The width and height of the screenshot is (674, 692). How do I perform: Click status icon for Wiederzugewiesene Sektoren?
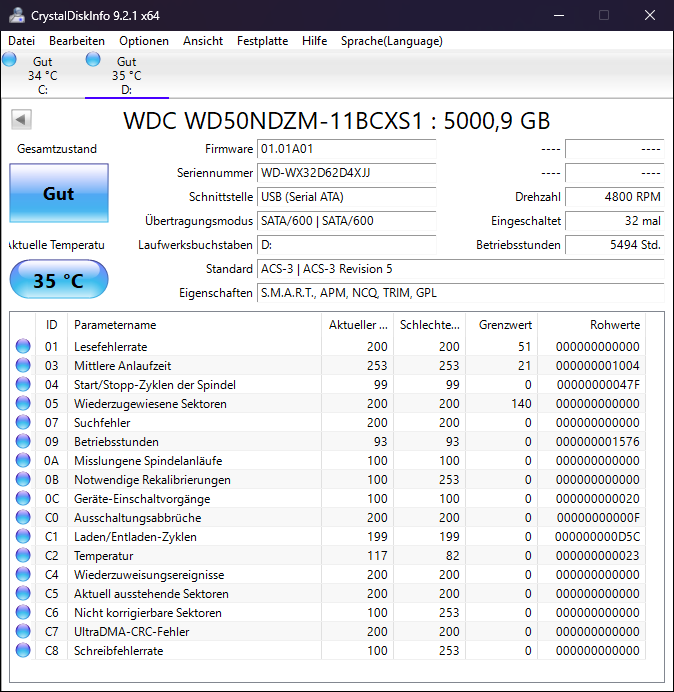tap(23, 403)
